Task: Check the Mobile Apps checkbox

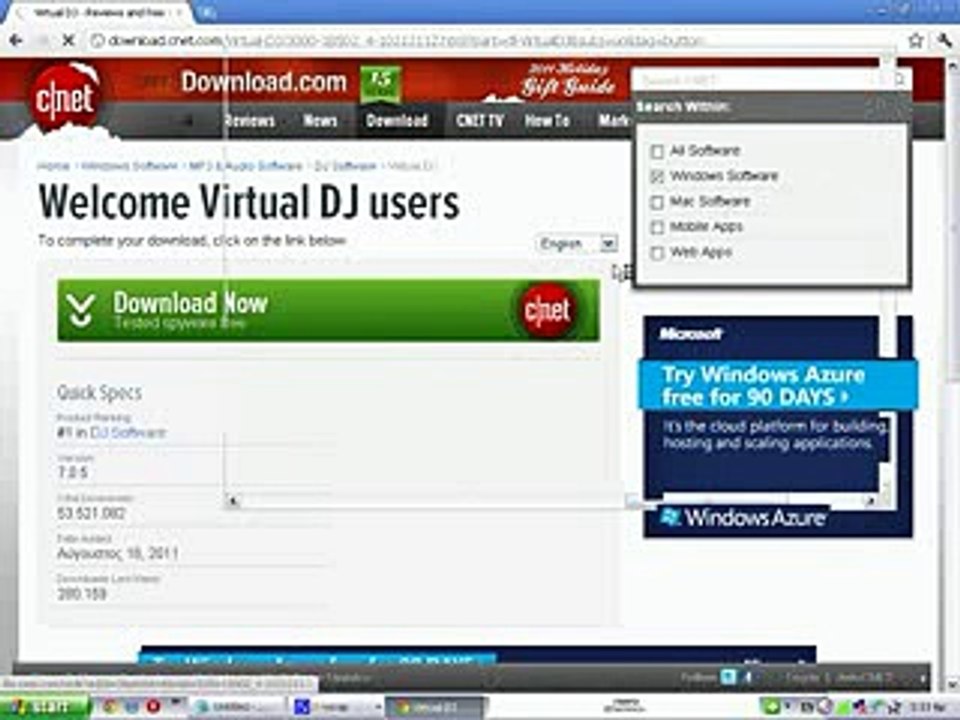Action: point(657,227)
